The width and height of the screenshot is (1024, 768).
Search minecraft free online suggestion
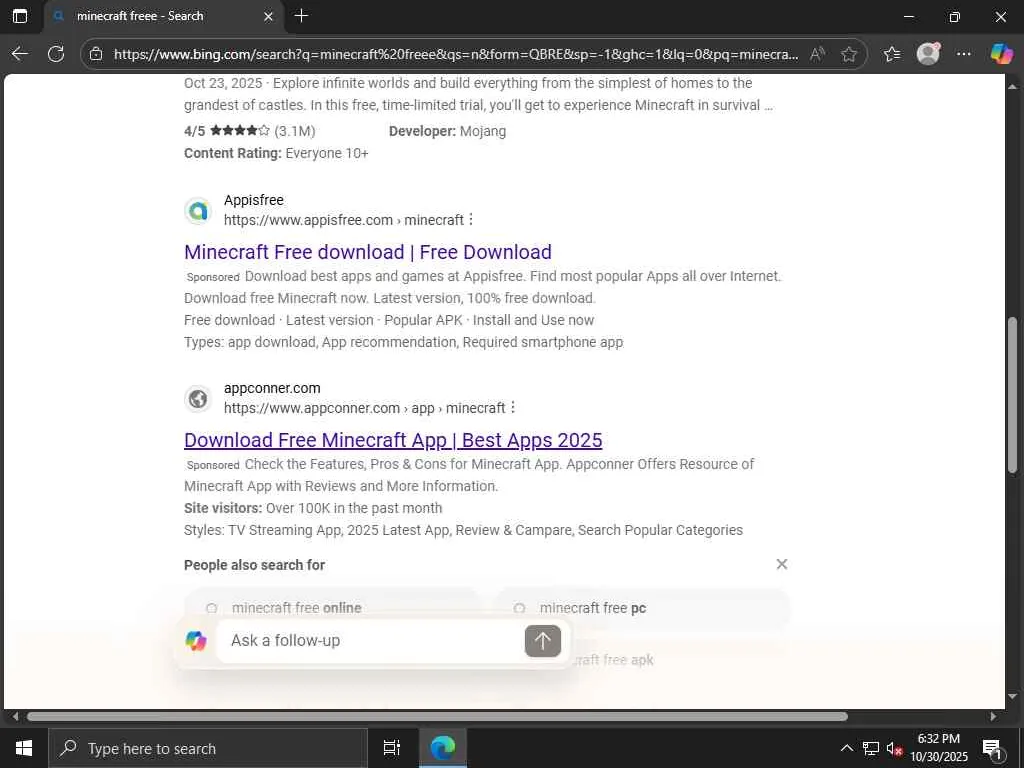332,608
